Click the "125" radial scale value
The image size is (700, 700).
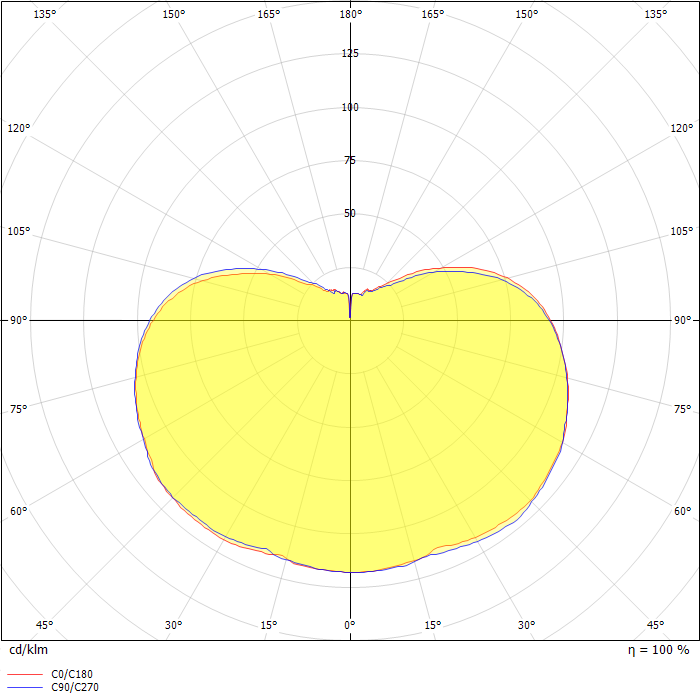click(350, 54)
